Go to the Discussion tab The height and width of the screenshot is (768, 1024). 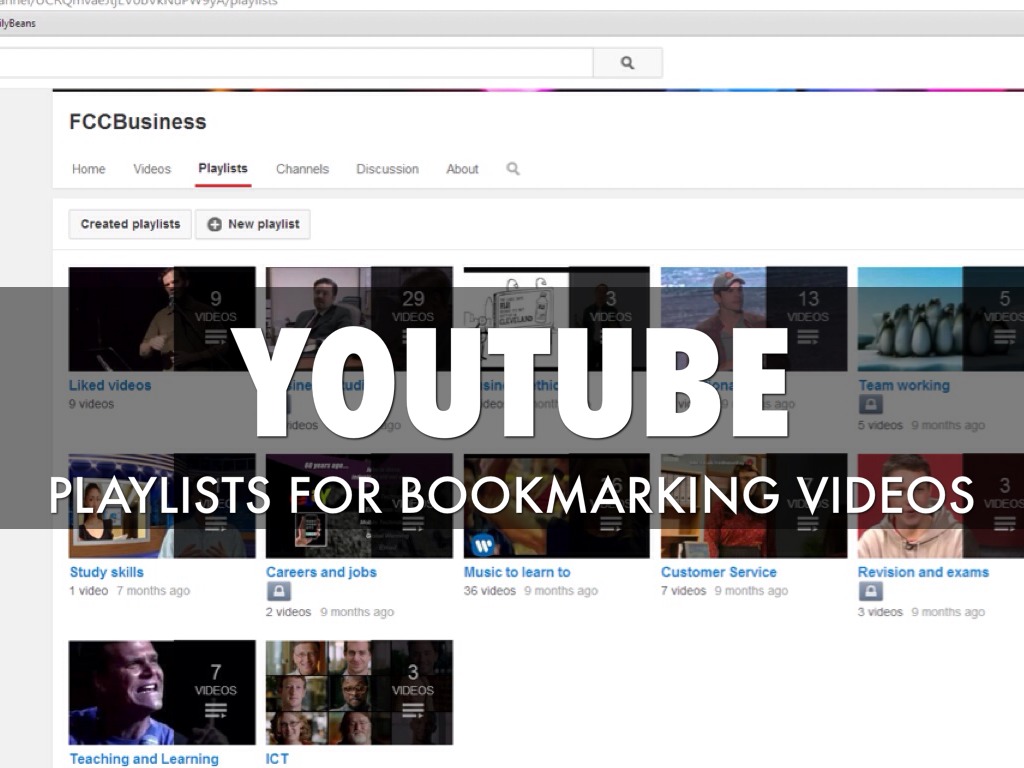tap(387, 169)
